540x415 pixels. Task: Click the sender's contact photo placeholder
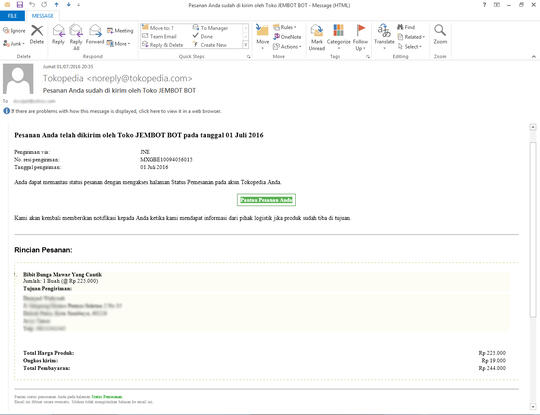pyautogui.click(x=18, y=79)
